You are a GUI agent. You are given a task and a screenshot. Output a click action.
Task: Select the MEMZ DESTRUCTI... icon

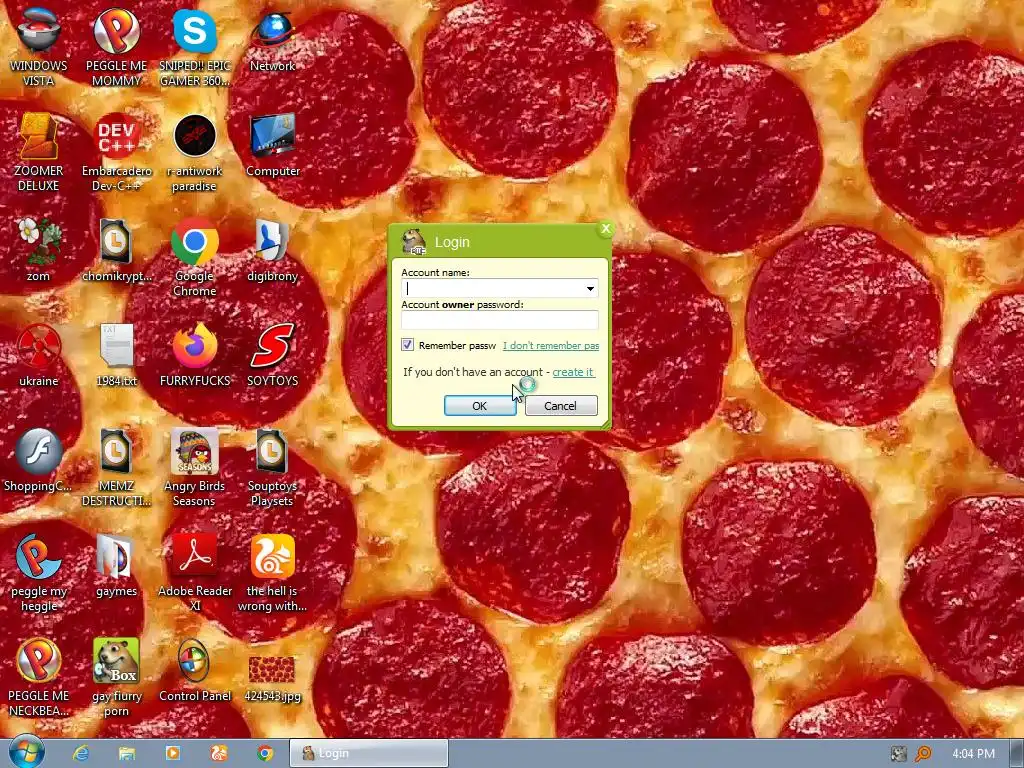pos(116,466)
